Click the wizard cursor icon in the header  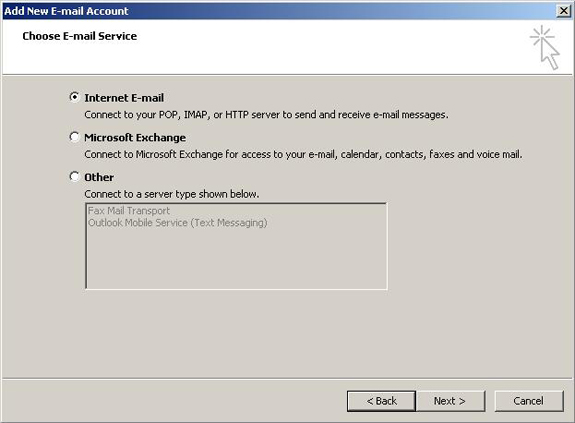pyautogui.click(x=545, y=48)
